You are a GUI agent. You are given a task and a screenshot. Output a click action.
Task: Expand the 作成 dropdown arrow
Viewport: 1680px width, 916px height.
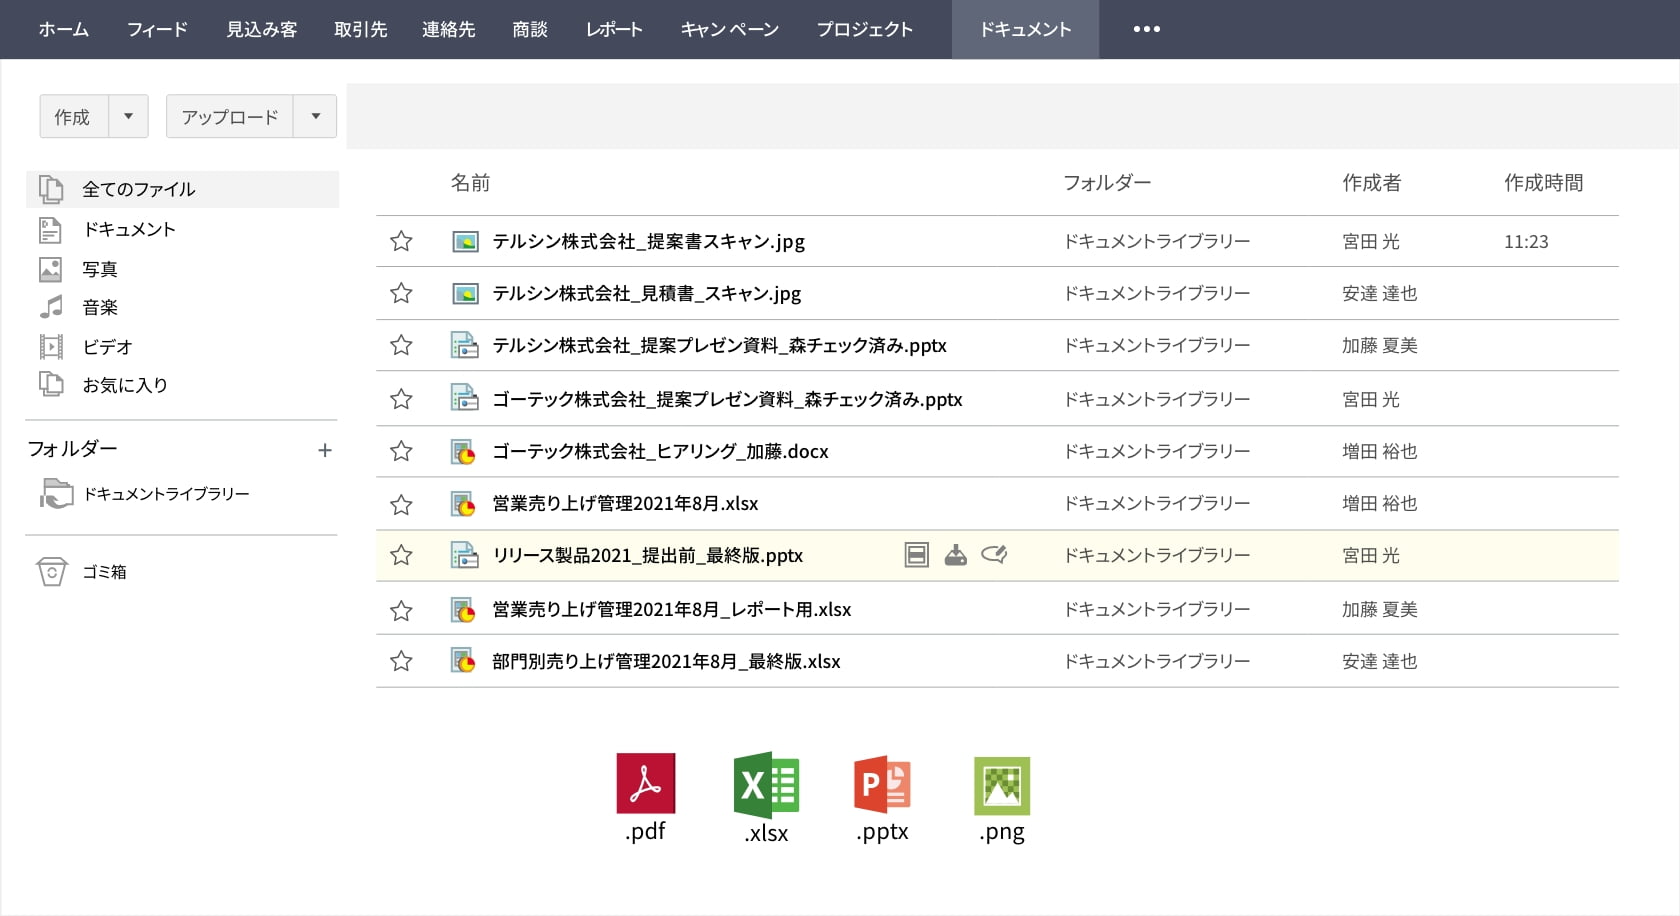[x=128, y=117]
